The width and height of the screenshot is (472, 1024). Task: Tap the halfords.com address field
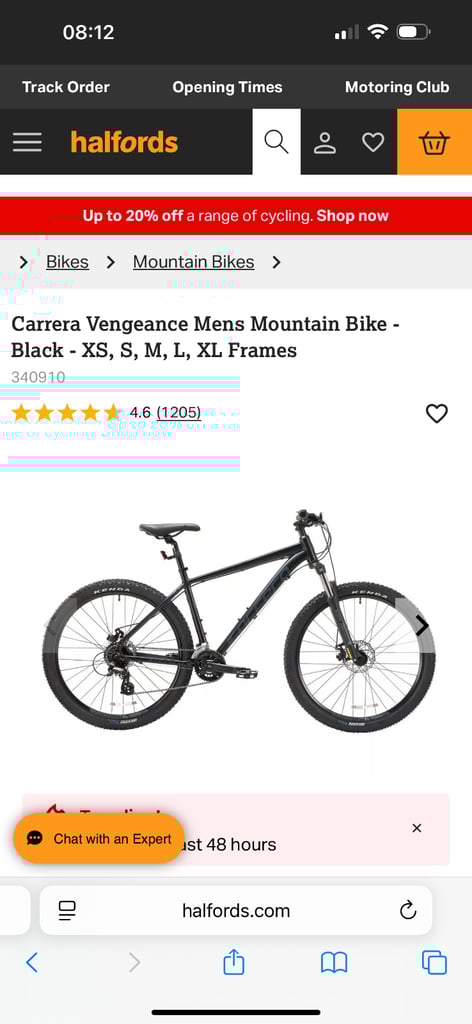click(236, 910)
